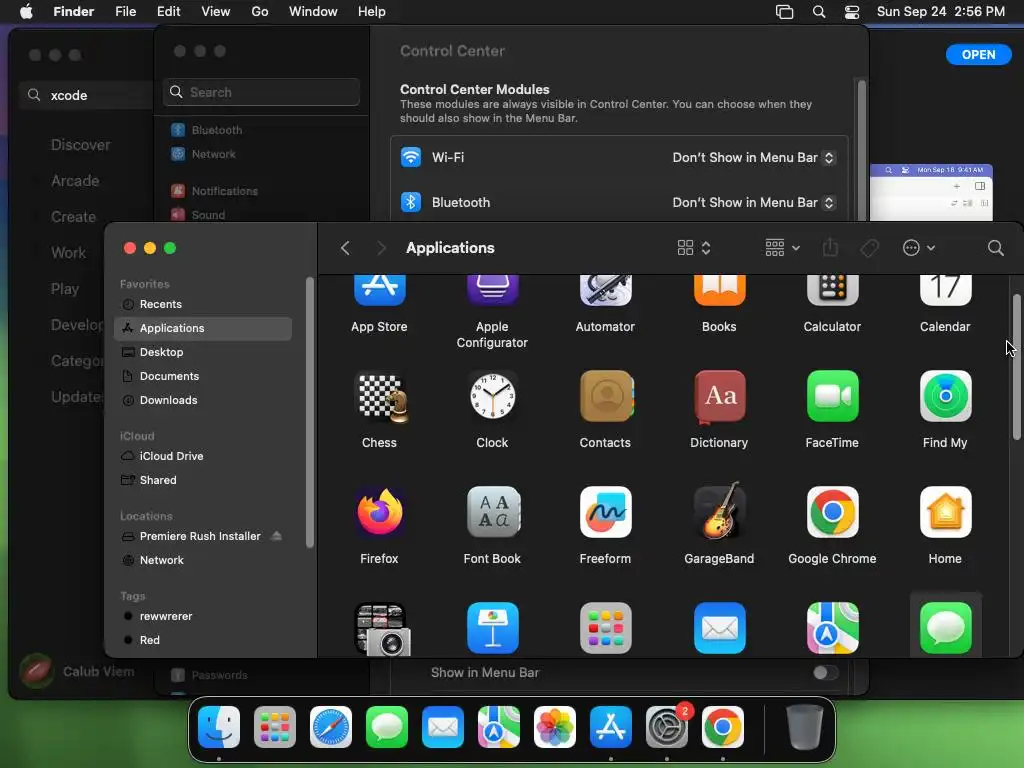Open the Go menu
Image resolution: width=1024 pixels, height=768 pixels.
260,12
